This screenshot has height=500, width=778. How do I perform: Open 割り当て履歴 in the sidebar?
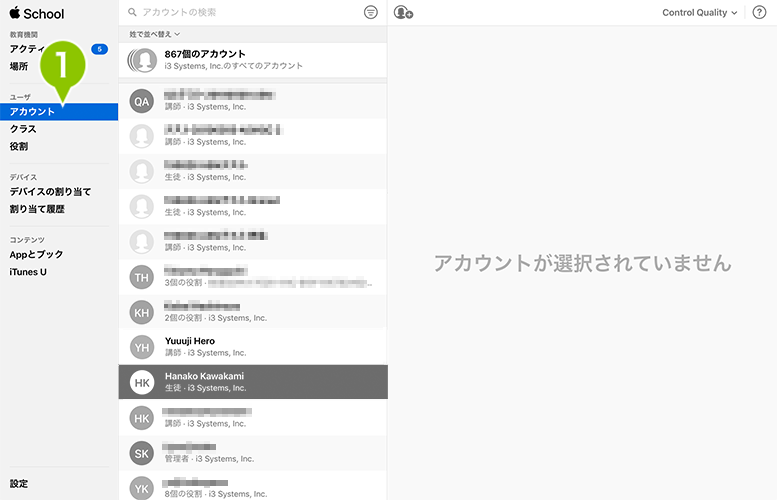pyautogui.click(x=37, y=209)
